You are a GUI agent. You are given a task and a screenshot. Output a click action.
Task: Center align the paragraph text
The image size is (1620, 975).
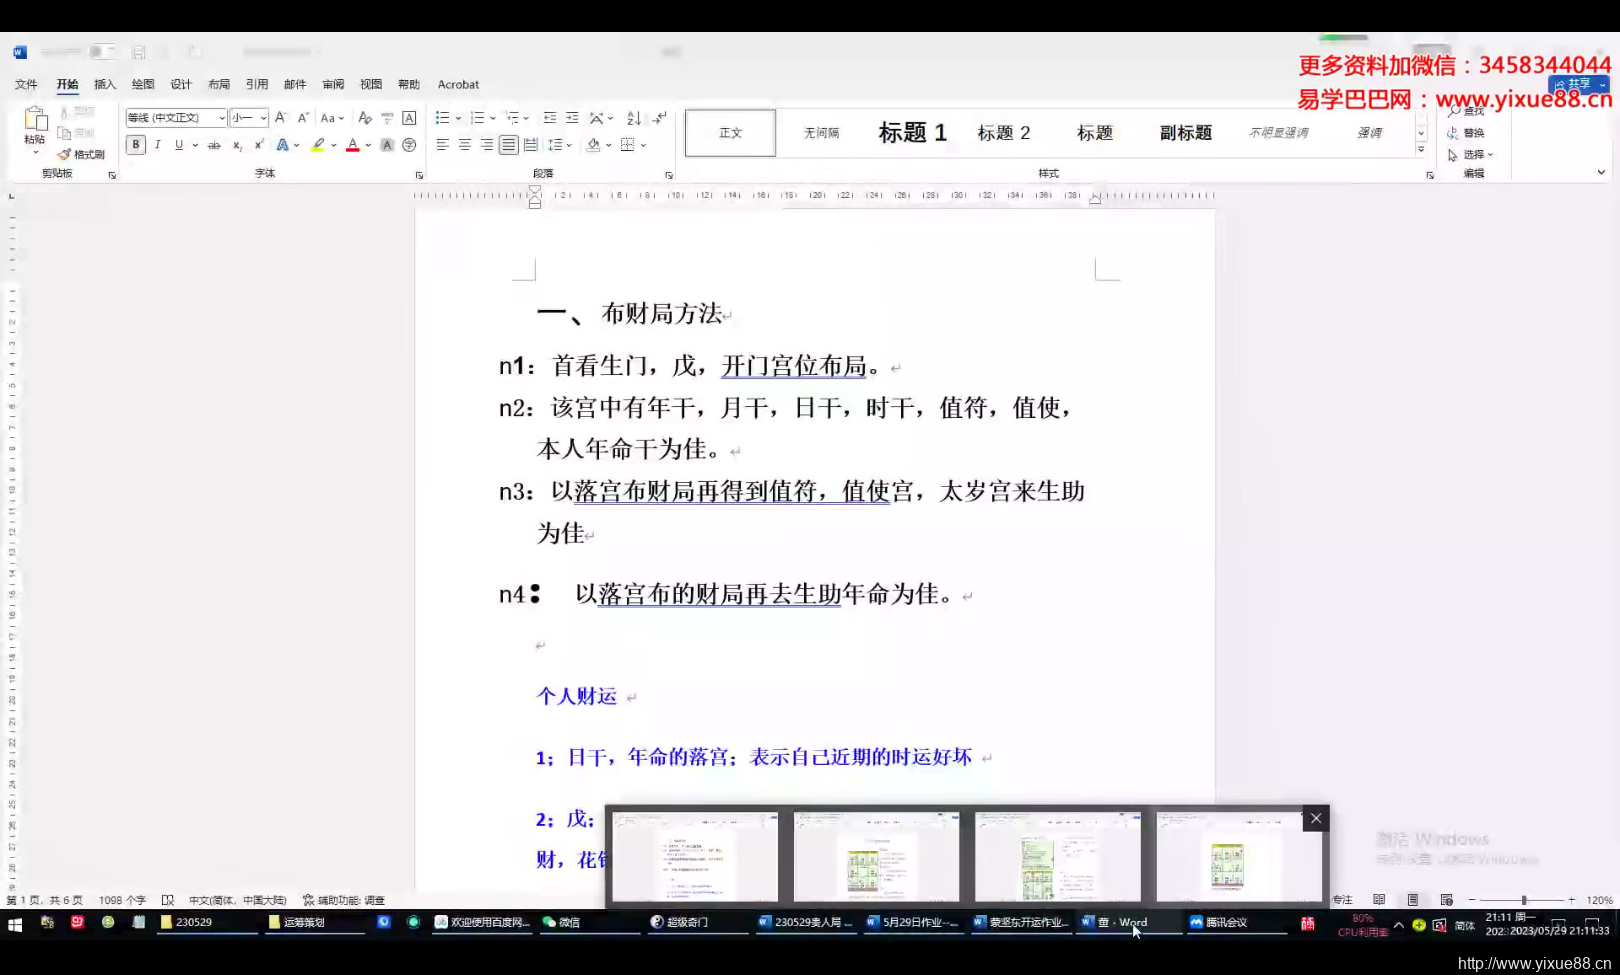(463, 144)
